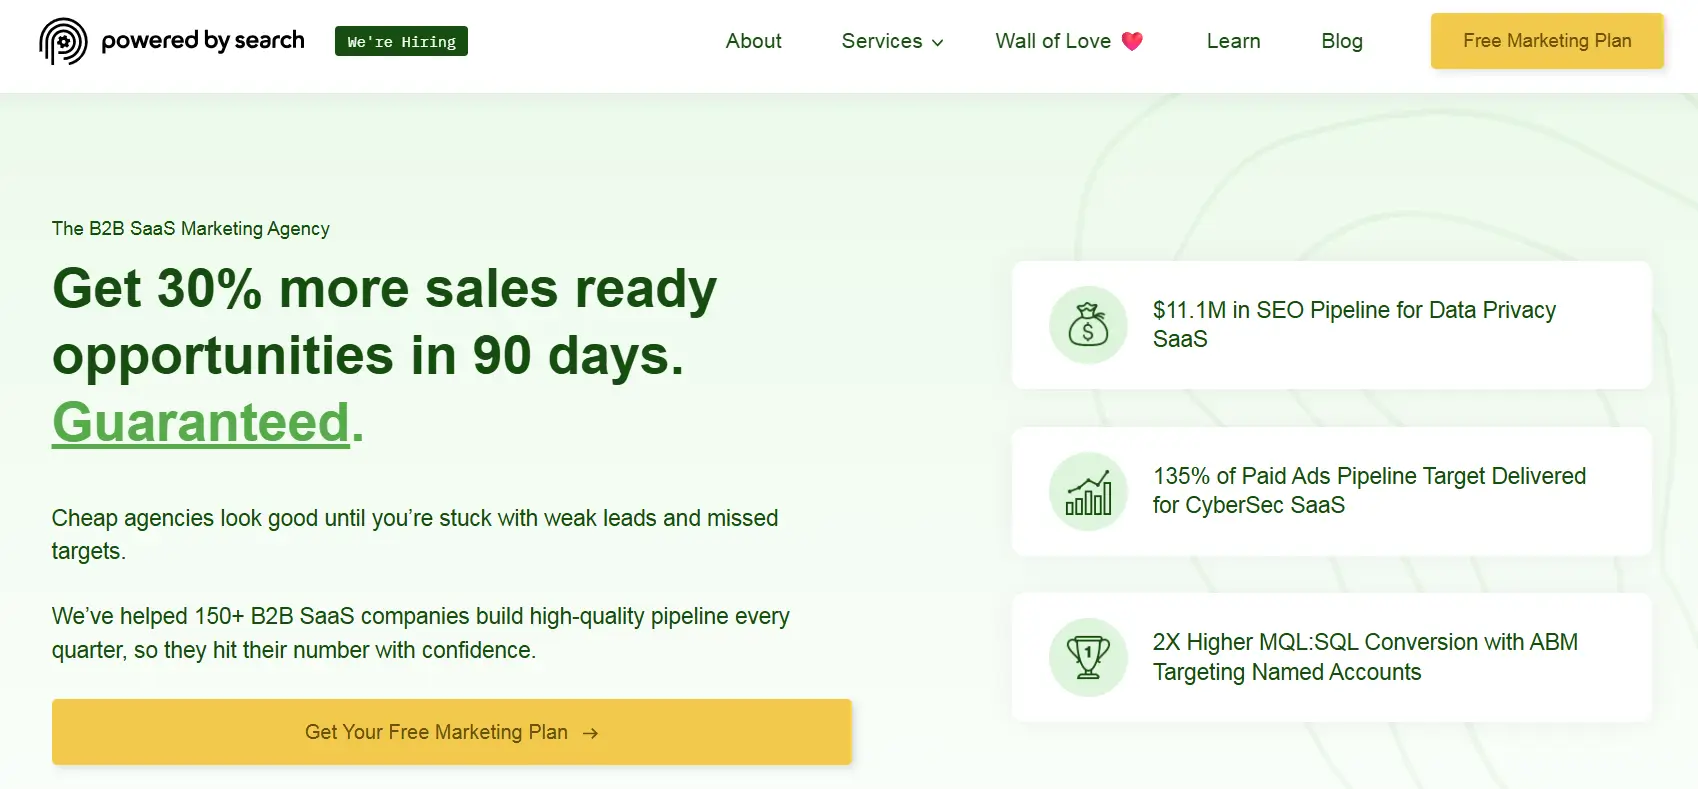The width and height of the screenshot is (1698, 789).
Task: Click the Powered by Search spiral logo icon
Action: (63, 41)
